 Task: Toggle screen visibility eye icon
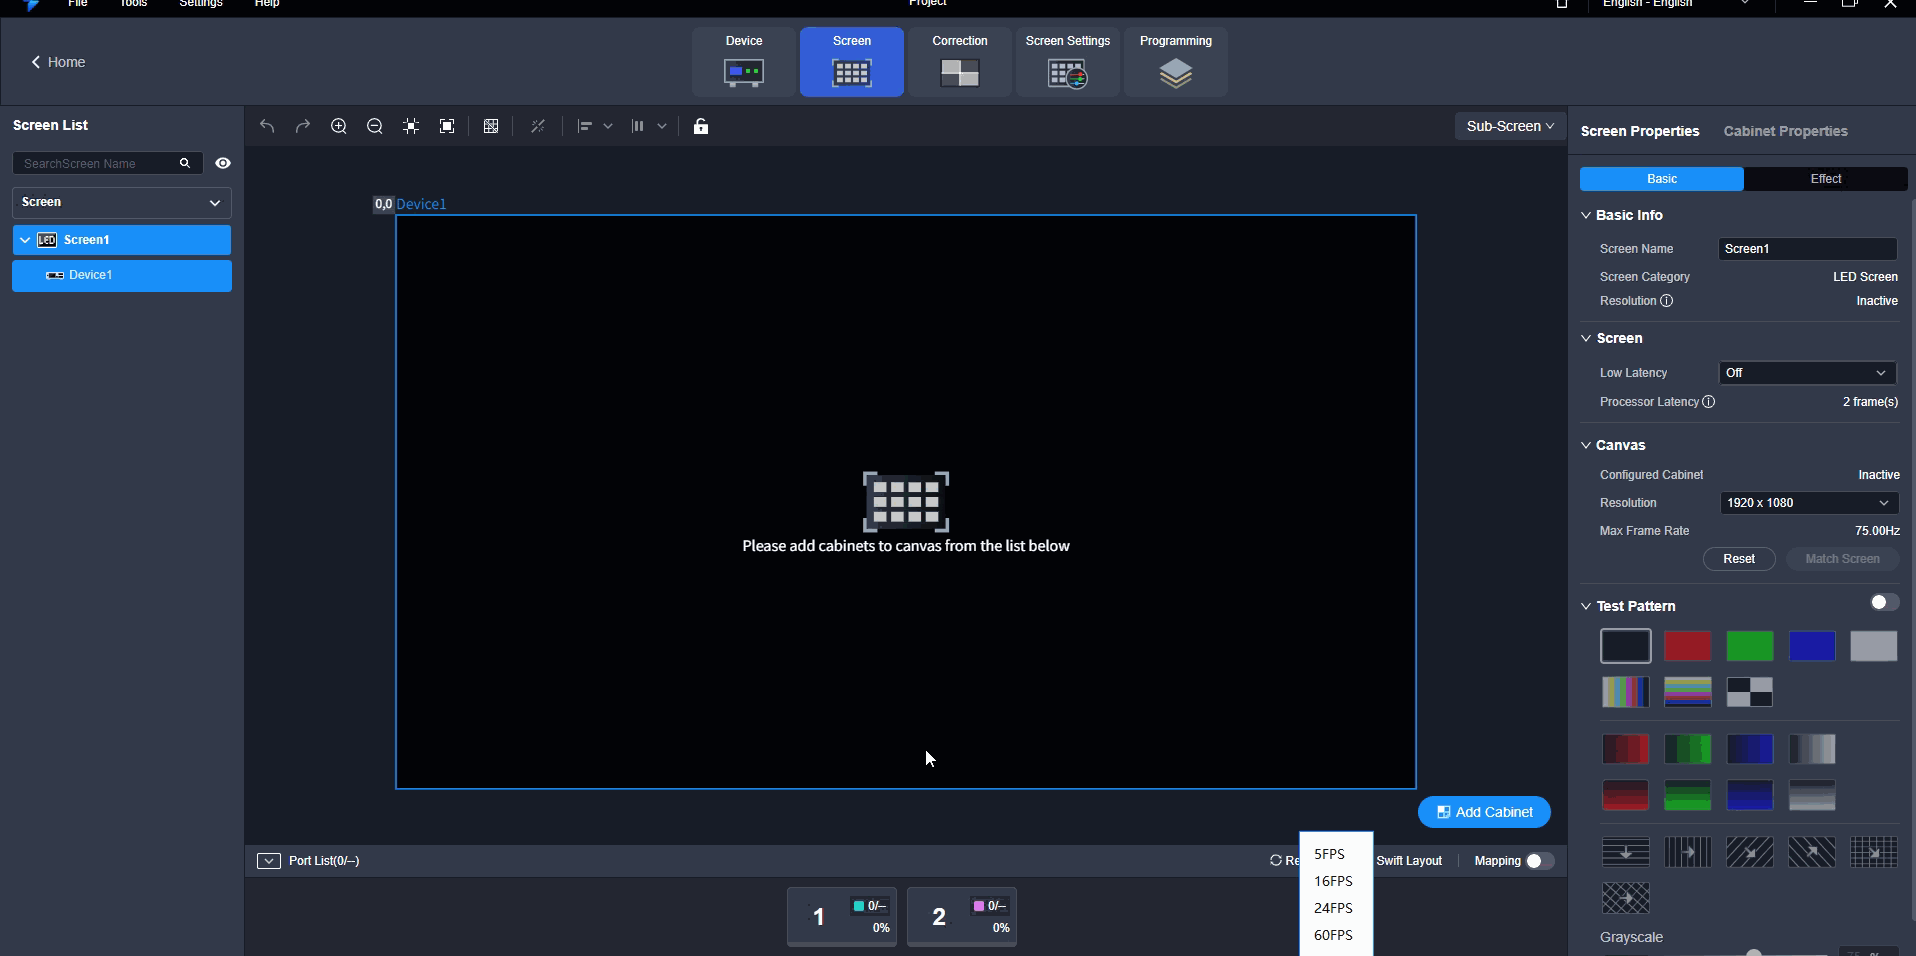223,163
